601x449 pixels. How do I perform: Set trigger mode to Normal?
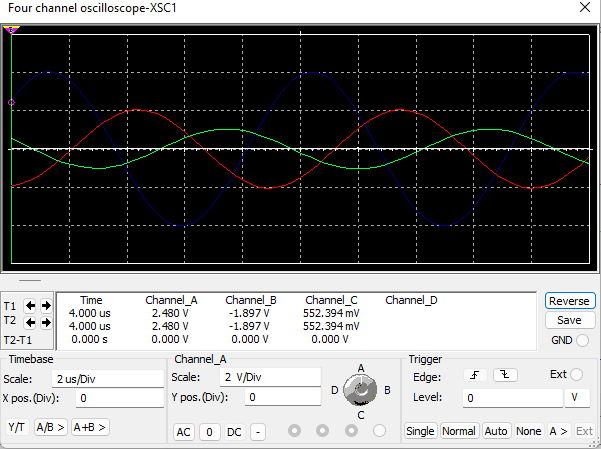[458, 431]
